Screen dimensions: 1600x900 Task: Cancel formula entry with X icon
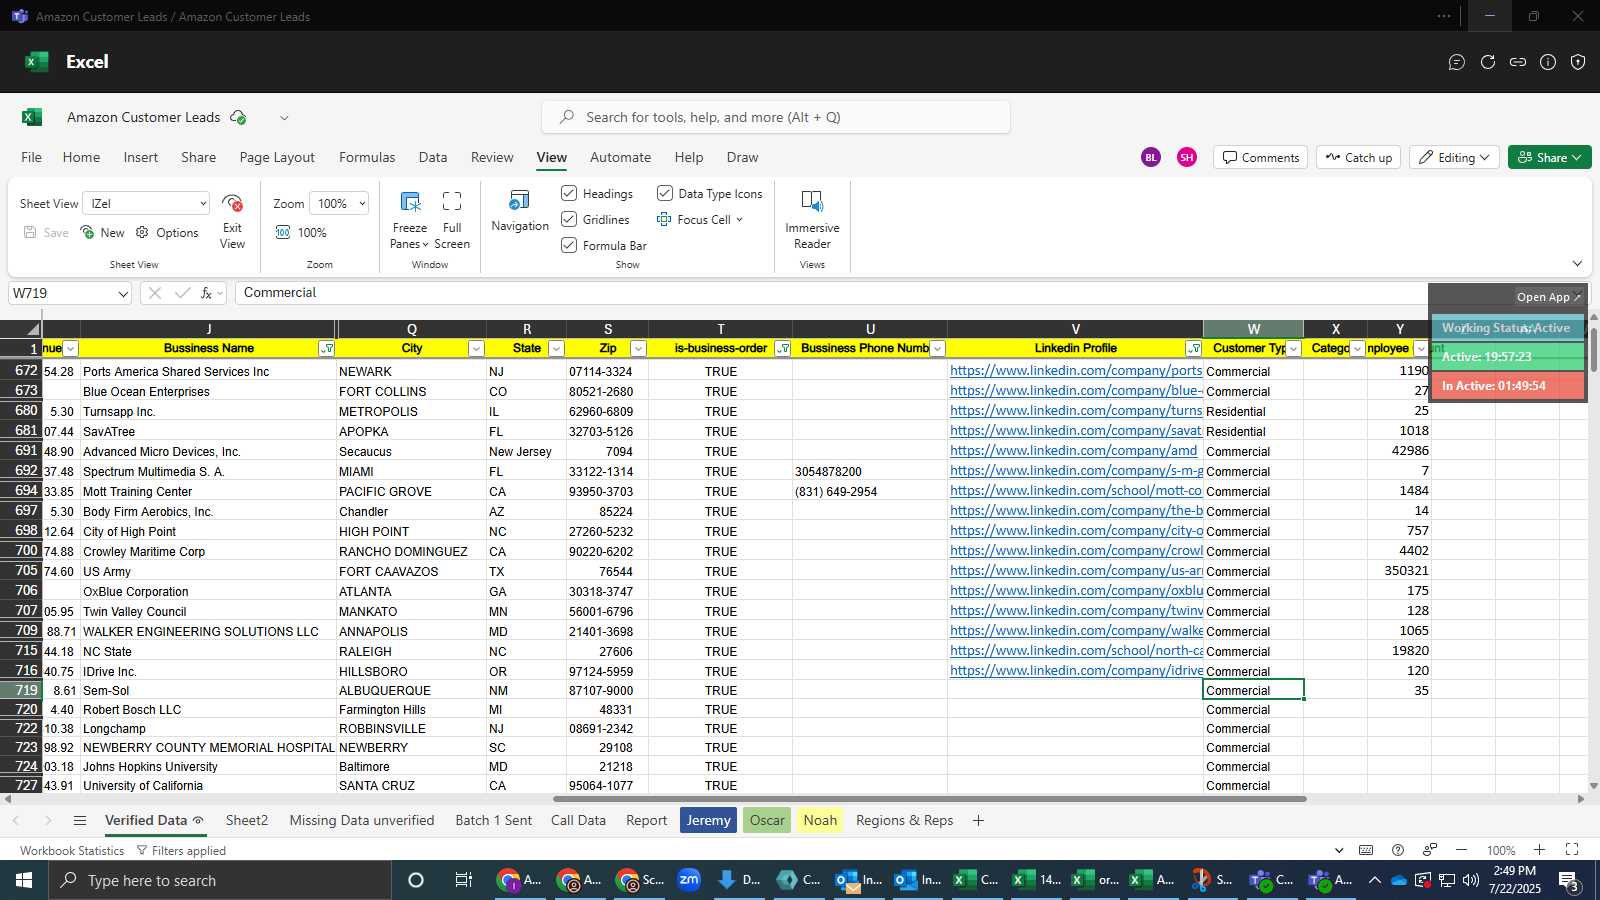tap(154, 293)
